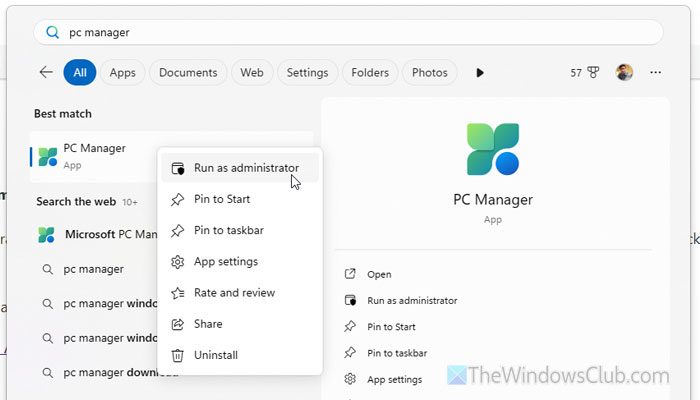The height and width of the screenshot is (400, 700).
Task: Choose Rate and review in context menu
Action: 240,293
